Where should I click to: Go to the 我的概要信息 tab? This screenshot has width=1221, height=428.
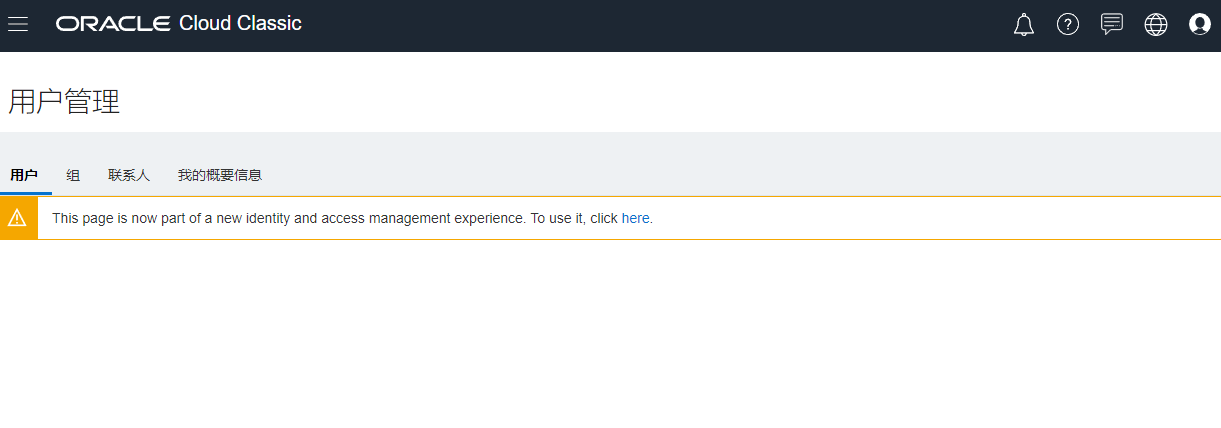click(x=220, y=175)
